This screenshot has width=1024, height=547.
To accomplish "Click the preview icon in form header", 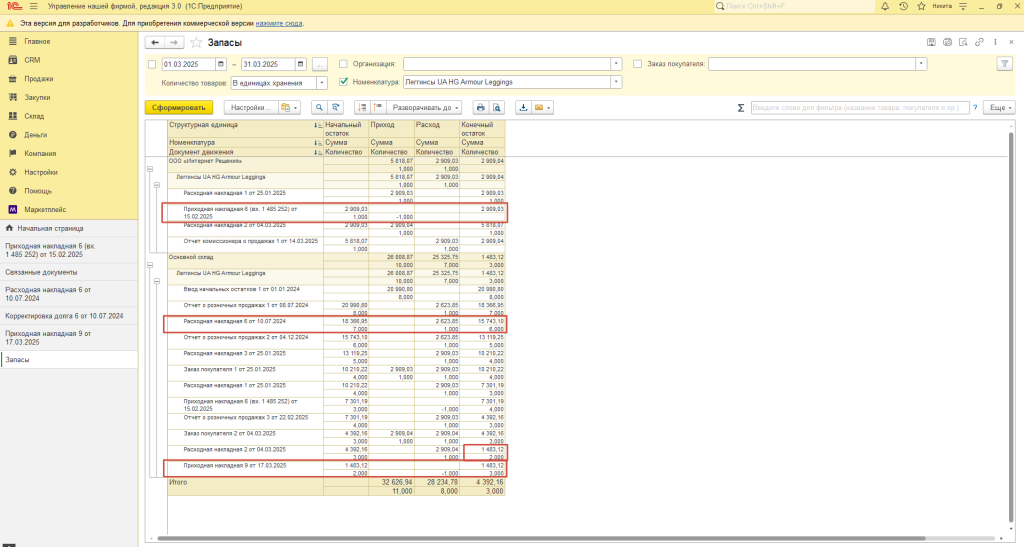I will 963,42.
